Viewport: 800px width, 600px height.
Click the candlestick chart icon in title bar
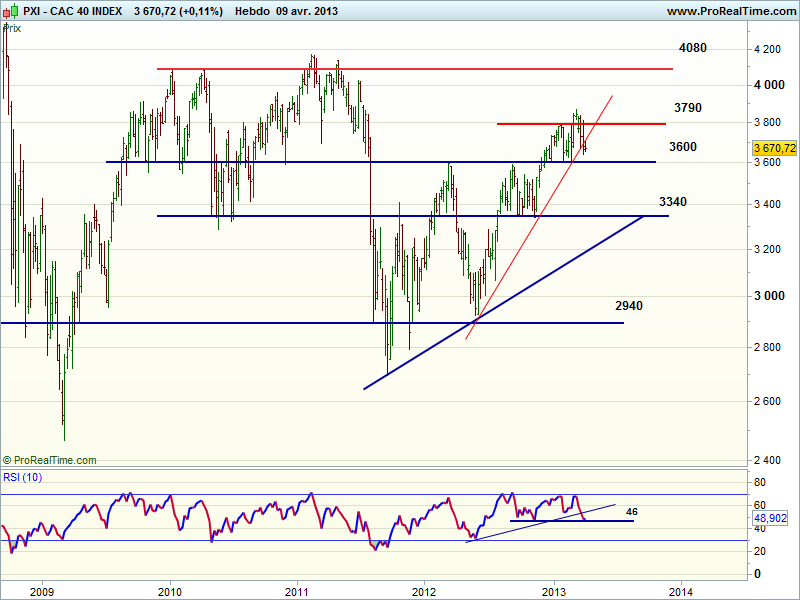[9, 11]
